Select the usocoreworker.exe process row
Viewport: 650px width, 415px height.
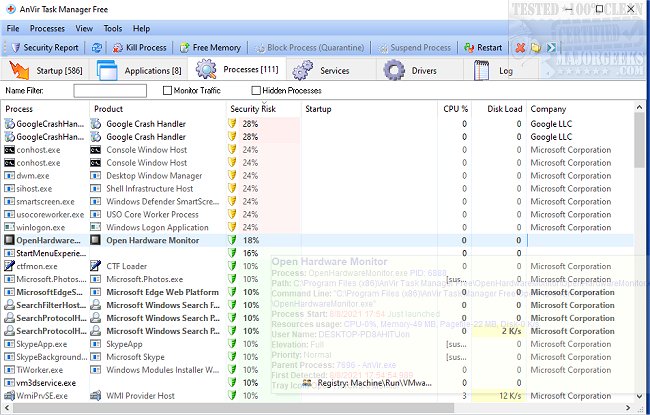(x=317, y=214)
